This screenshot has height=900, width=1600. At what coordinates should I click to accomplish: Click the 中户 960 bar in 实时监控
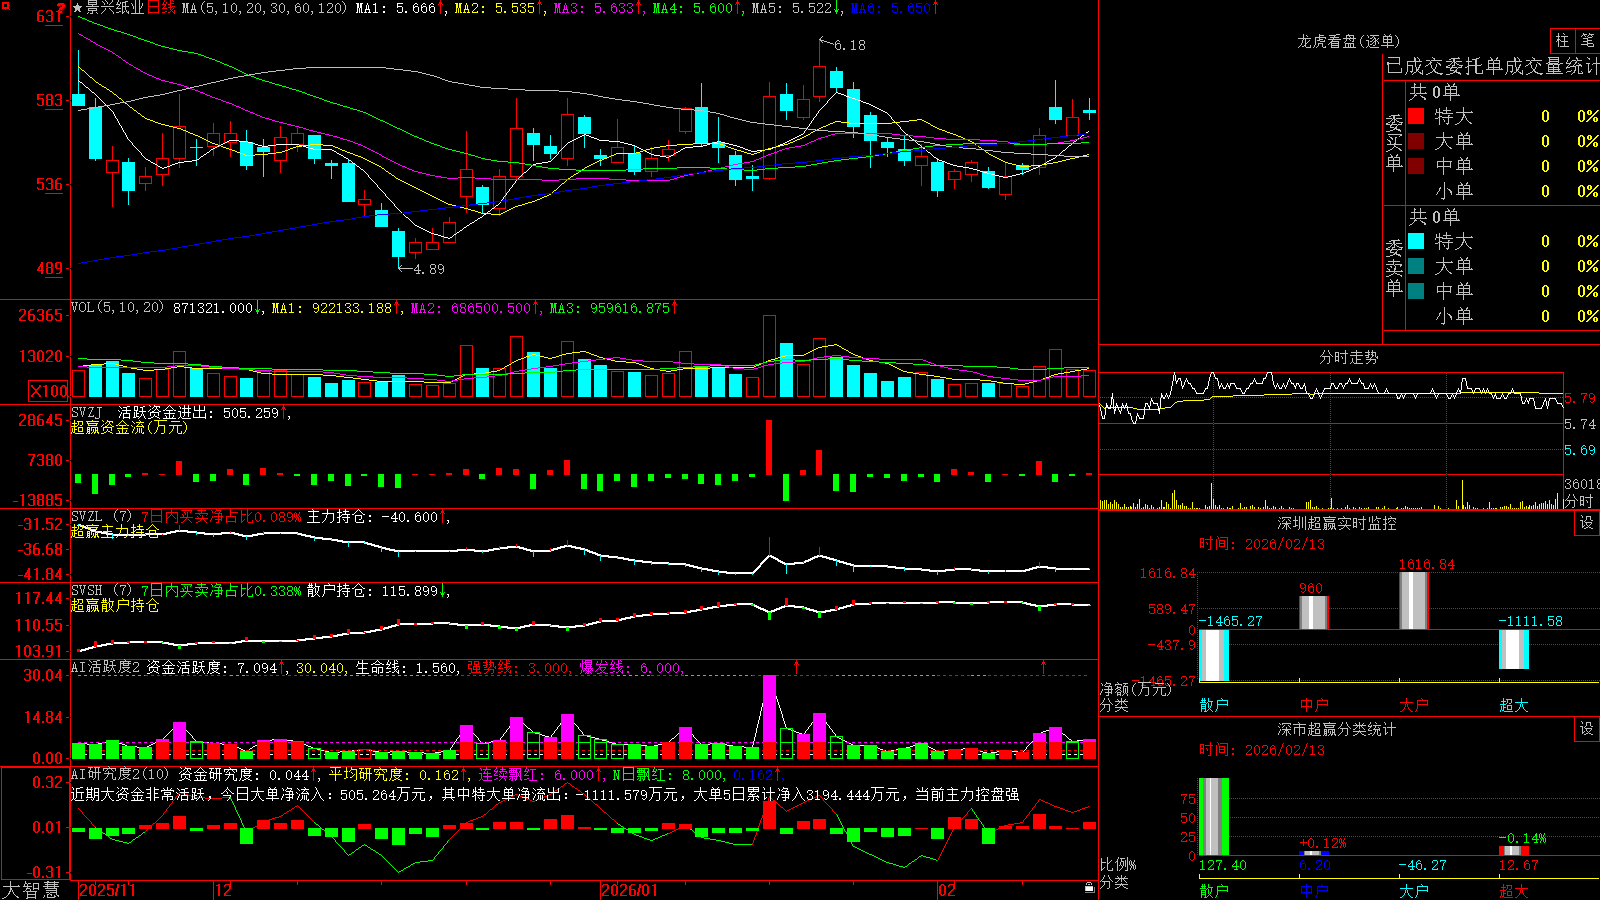pos(1314,613)
